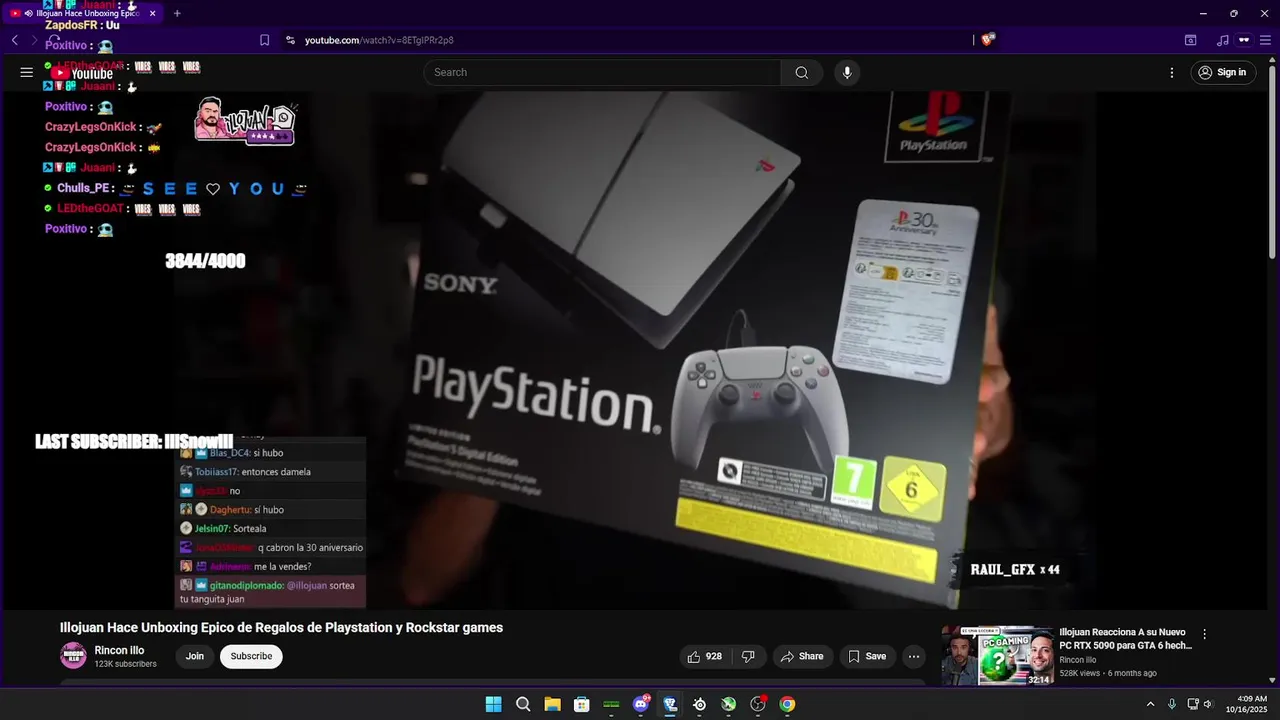The image size is (1280, 720).
Task: Click the youtube.com address bar URL
Action: coord(379,40)
